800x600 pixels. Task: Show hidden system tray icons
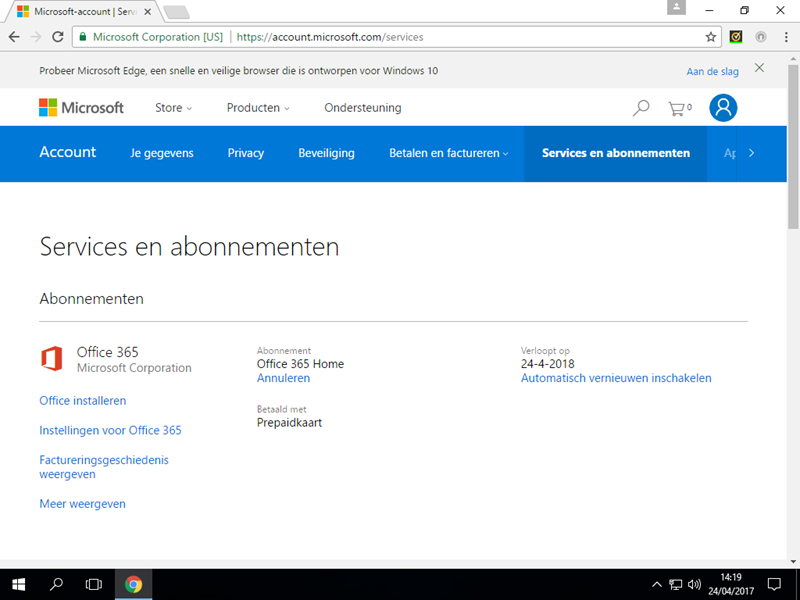657,585
